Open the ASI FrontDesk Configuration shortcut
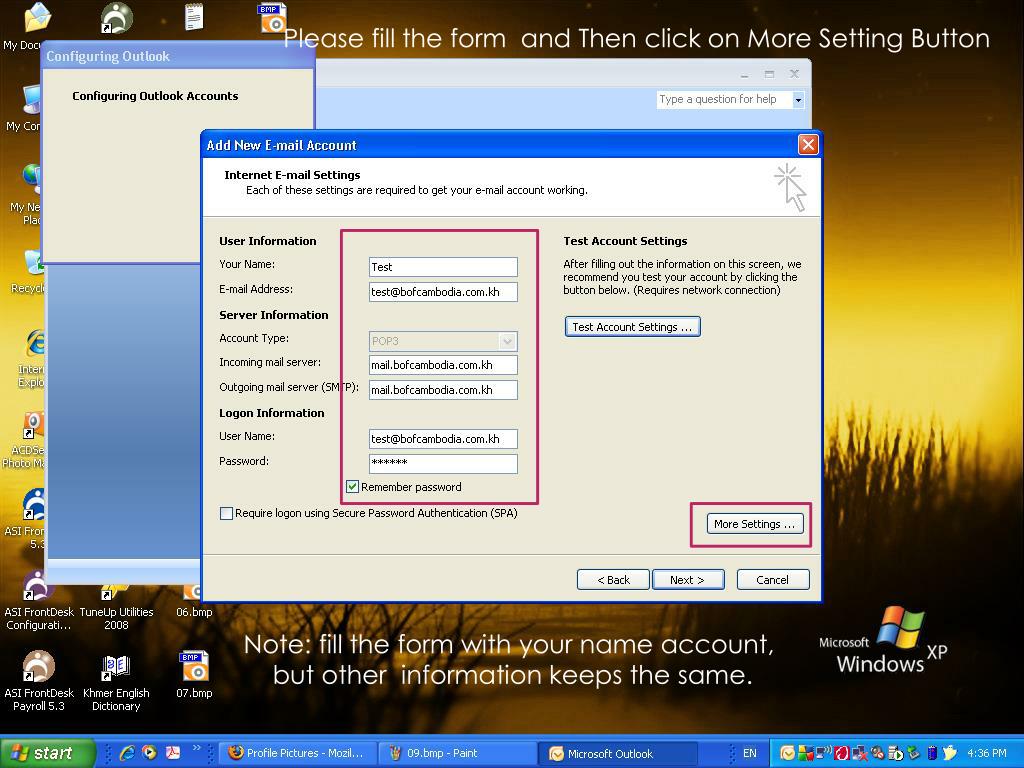The image size is (1024, 768). click(39, 601)
